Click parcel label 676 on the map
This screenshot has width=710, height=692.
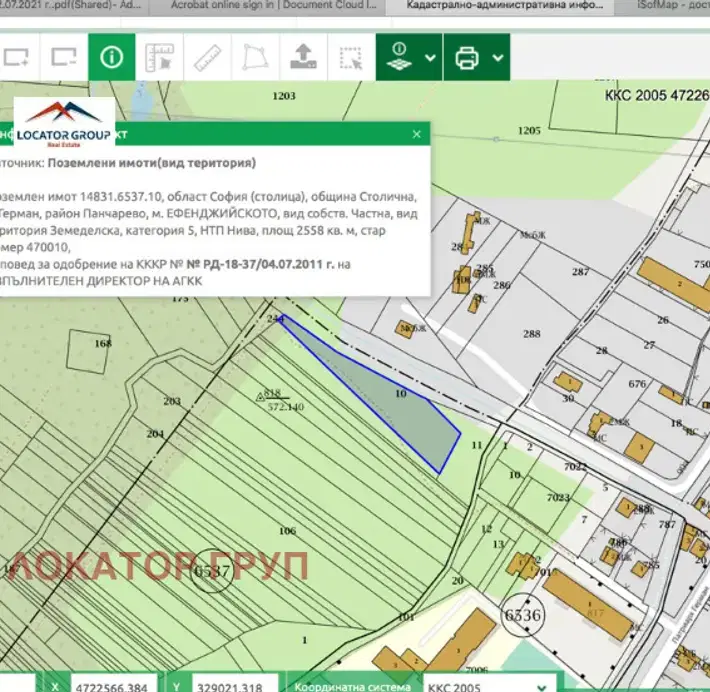pos(637,384)
